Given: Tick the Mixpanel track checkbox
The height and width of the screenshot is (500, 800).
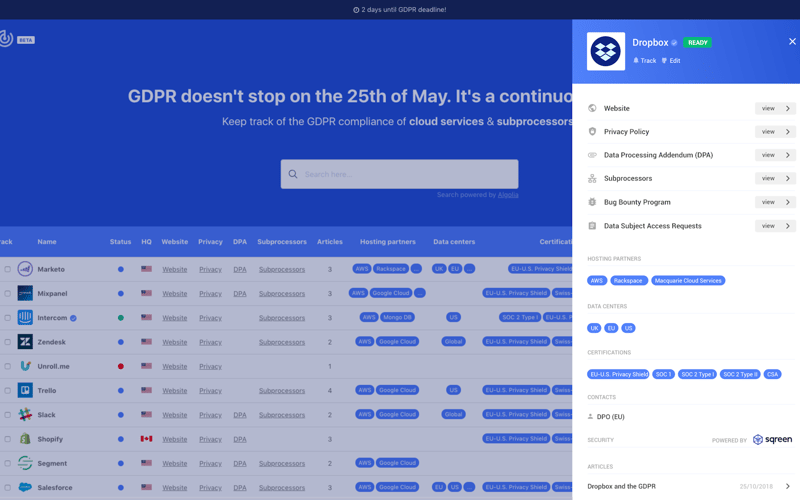Looking at the screenshot, I should pos(8,293).
